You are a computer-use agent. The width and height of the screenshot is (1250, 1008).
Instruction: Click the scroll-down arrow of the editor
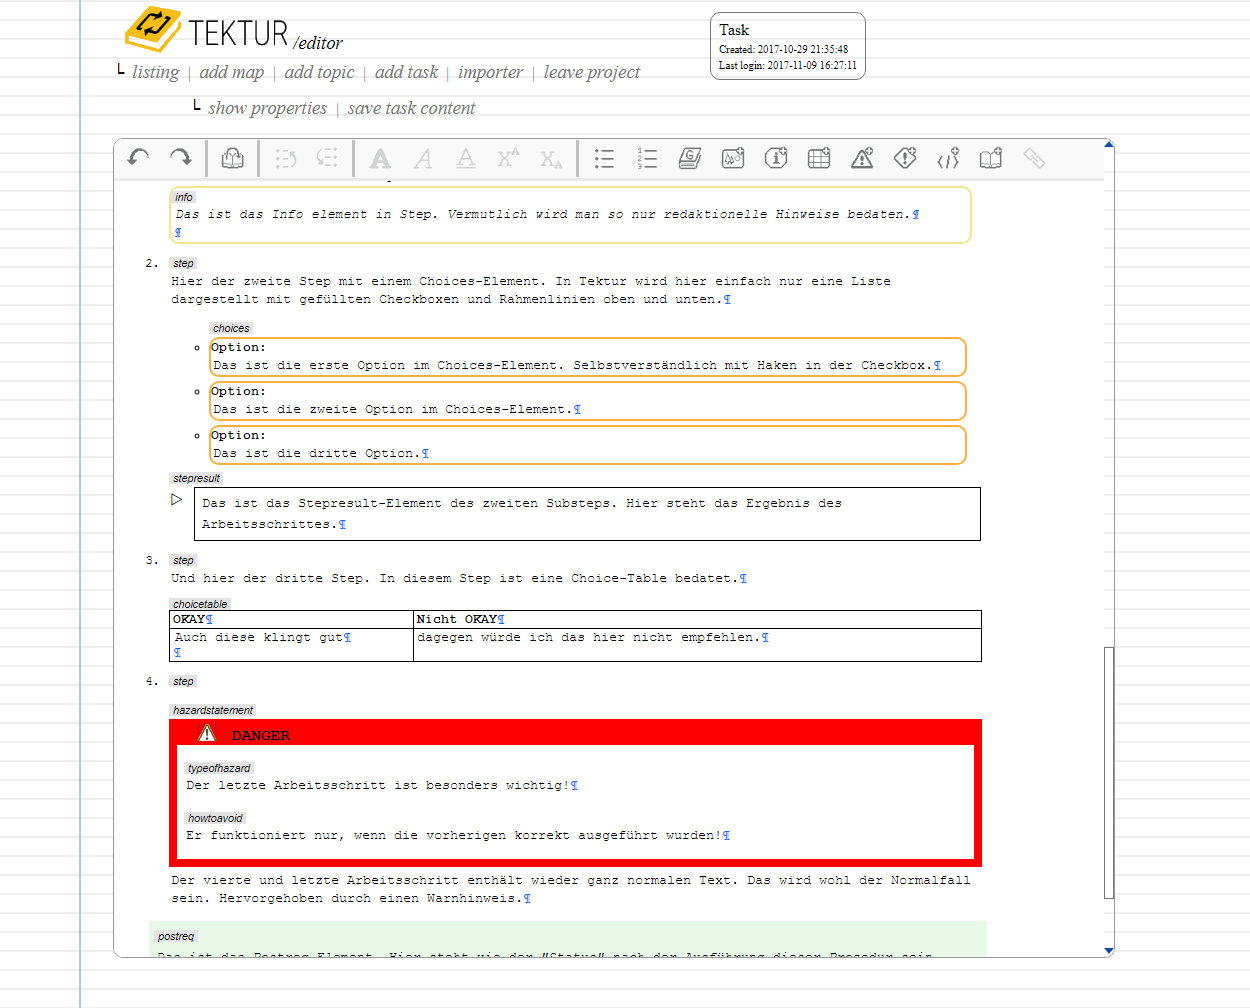click(1109, 950)
